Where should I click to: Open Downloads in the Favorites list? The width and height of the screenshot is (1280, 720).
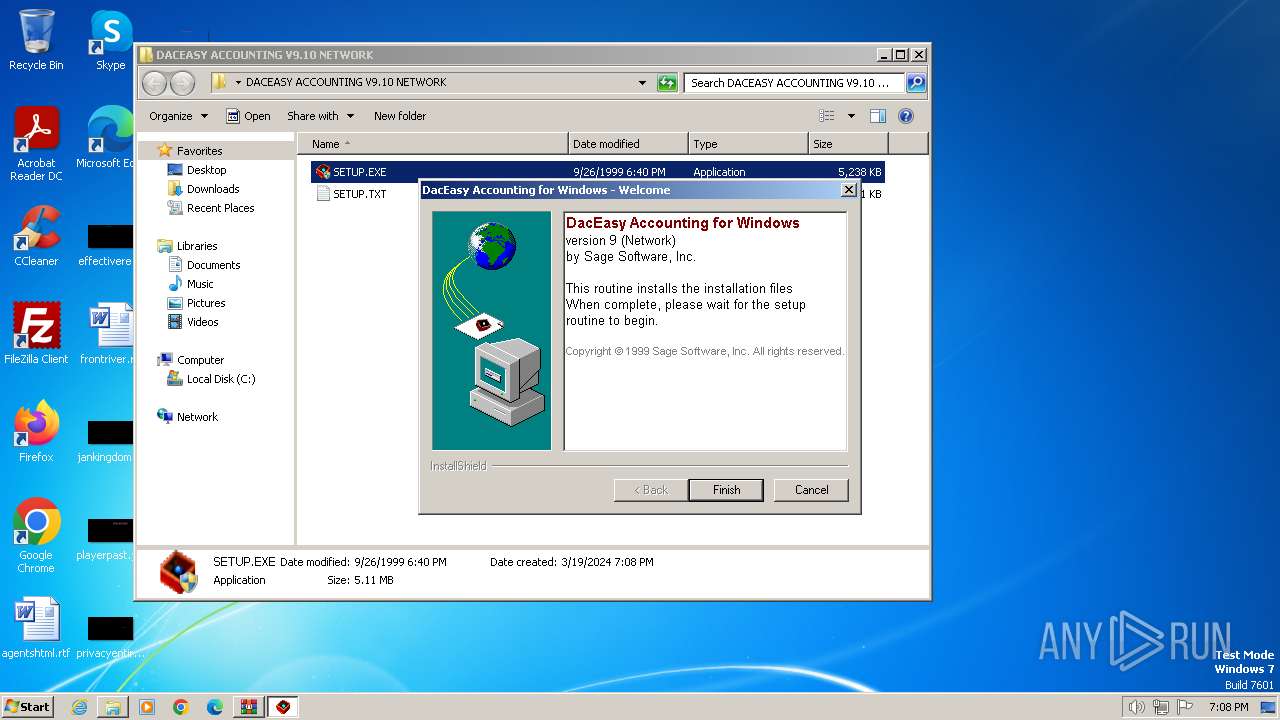pyautogui.click(x=212, y=189)
